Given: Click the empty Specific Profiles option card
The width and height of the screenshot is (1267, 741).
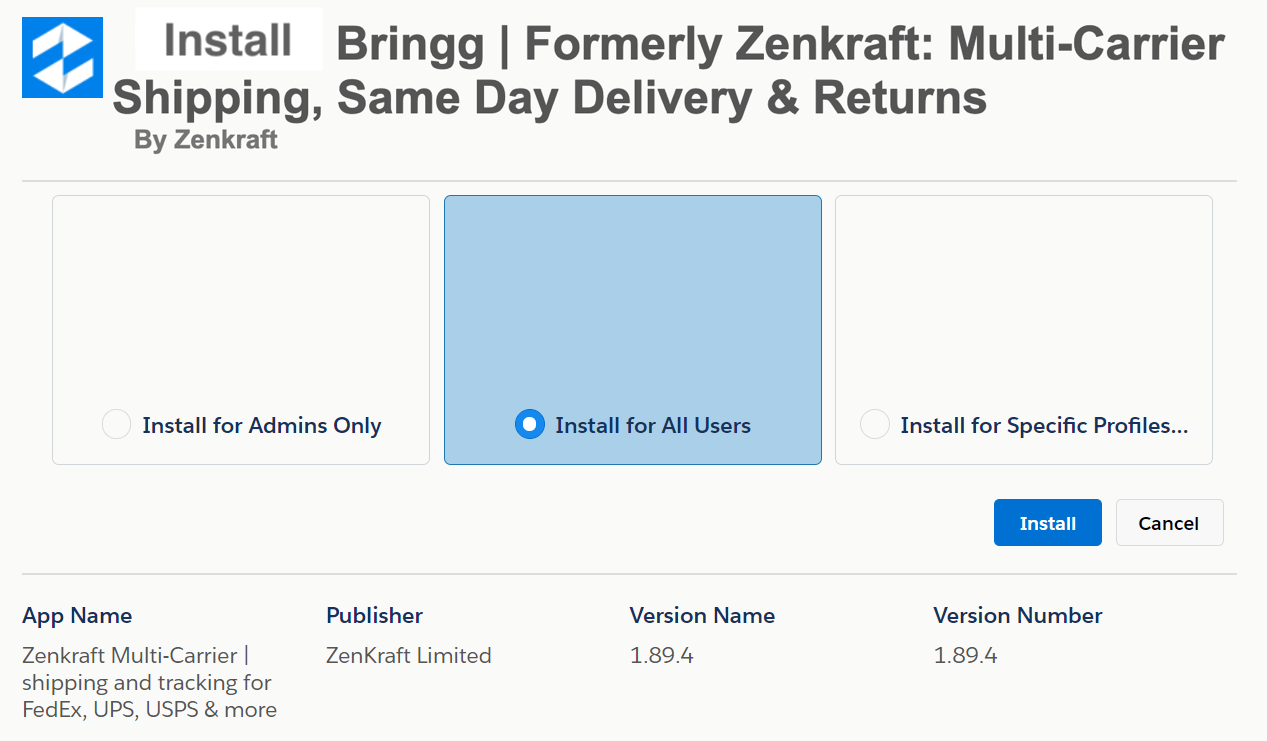Looking at the screenshot, I should pos(1024,330).
